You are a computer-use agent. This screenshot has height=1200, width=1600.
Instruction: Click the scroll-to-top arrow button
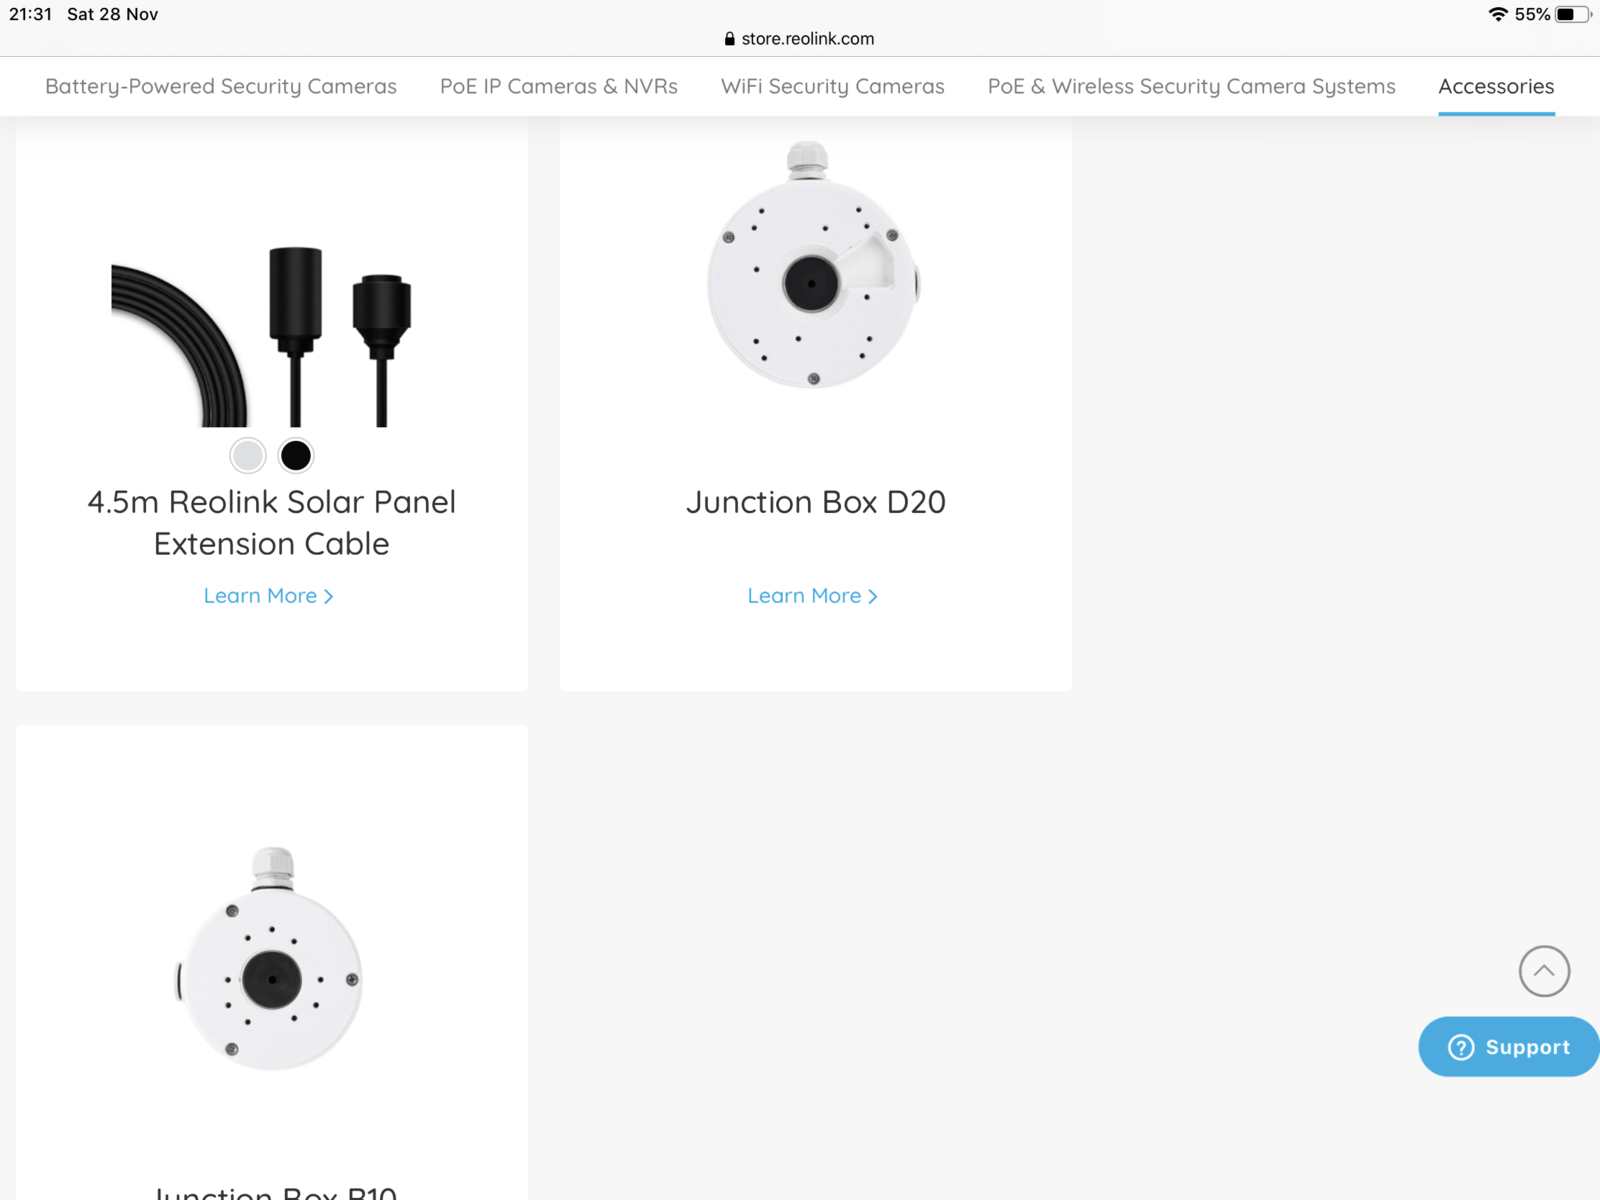pos(1544,971)
